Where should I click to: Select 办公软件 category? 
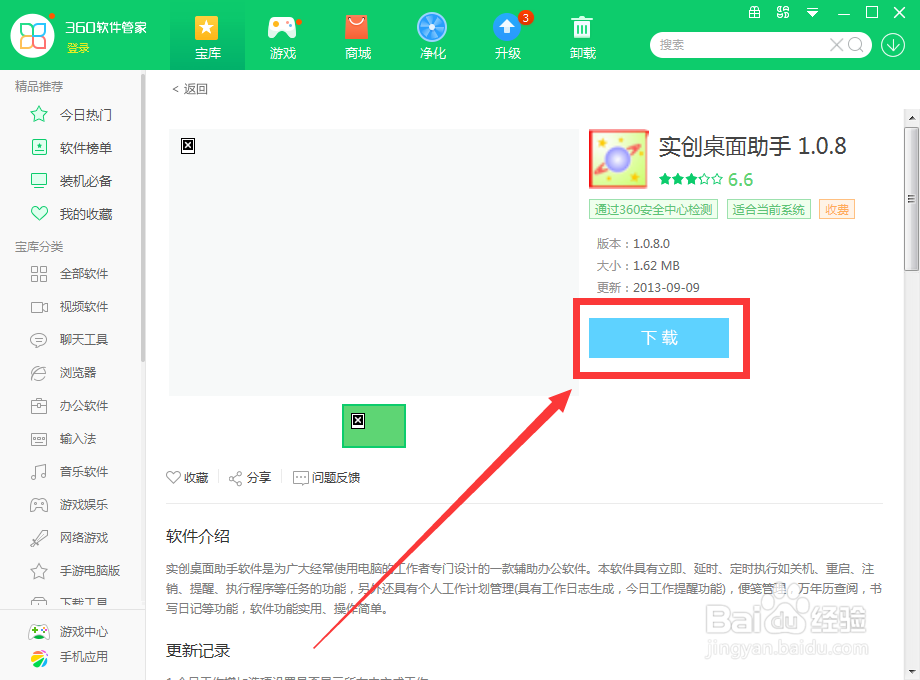tap(71, 405)
